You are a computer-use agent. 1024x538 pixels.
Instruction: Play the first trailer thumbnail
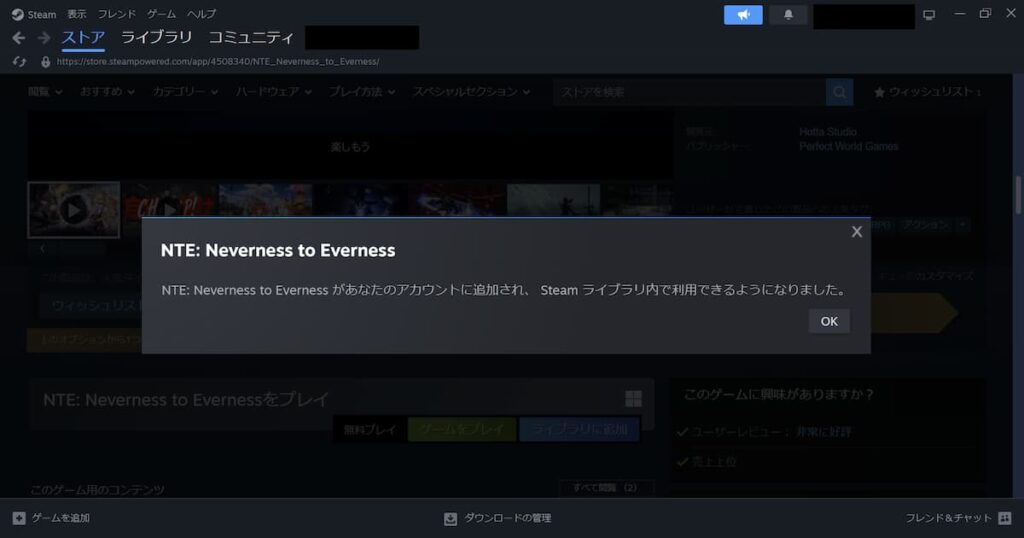click(x=74, y=210)
